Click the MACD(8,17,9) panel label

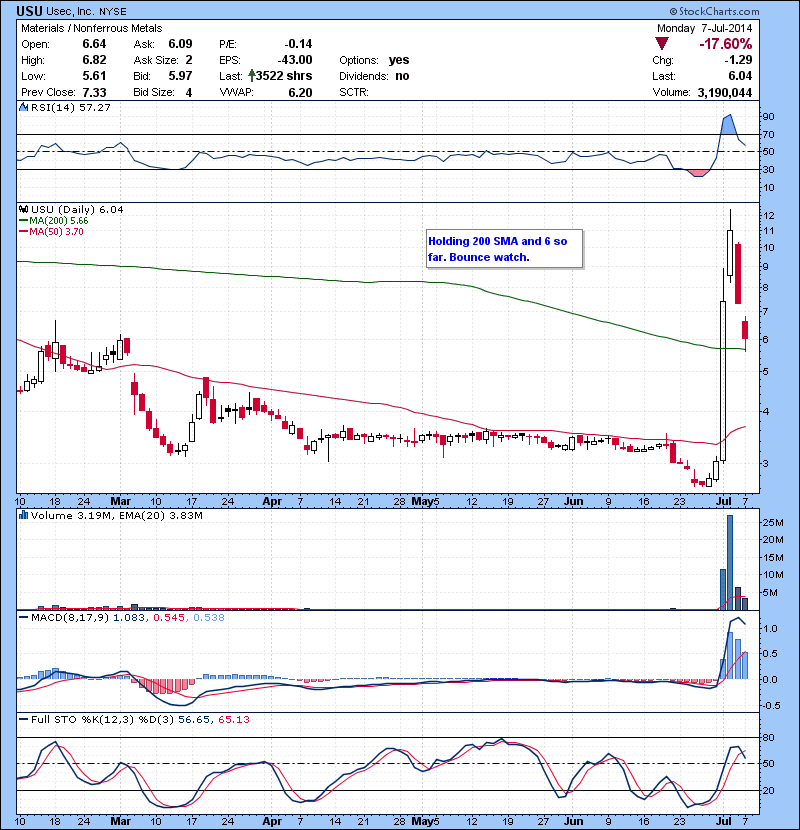pyautogui.click(x=70, y=617)
